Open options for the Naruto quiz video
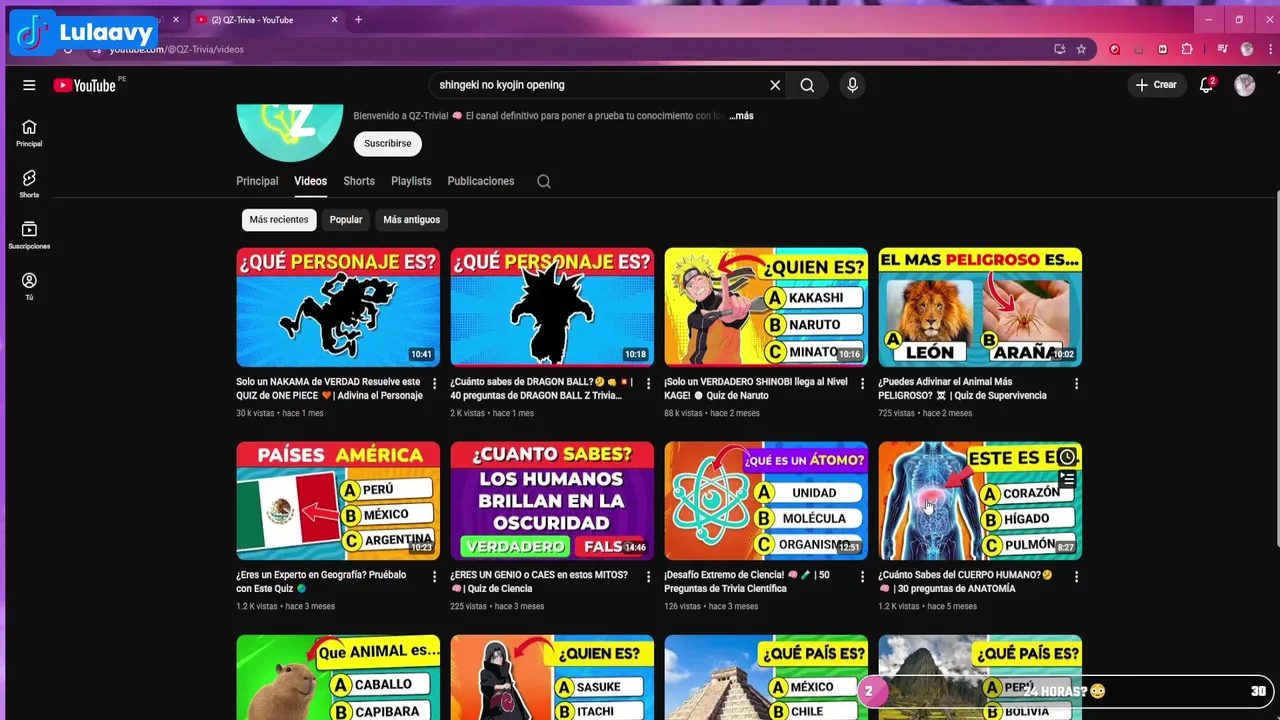Screen dimensions: 1280x720 click(862, 383)
